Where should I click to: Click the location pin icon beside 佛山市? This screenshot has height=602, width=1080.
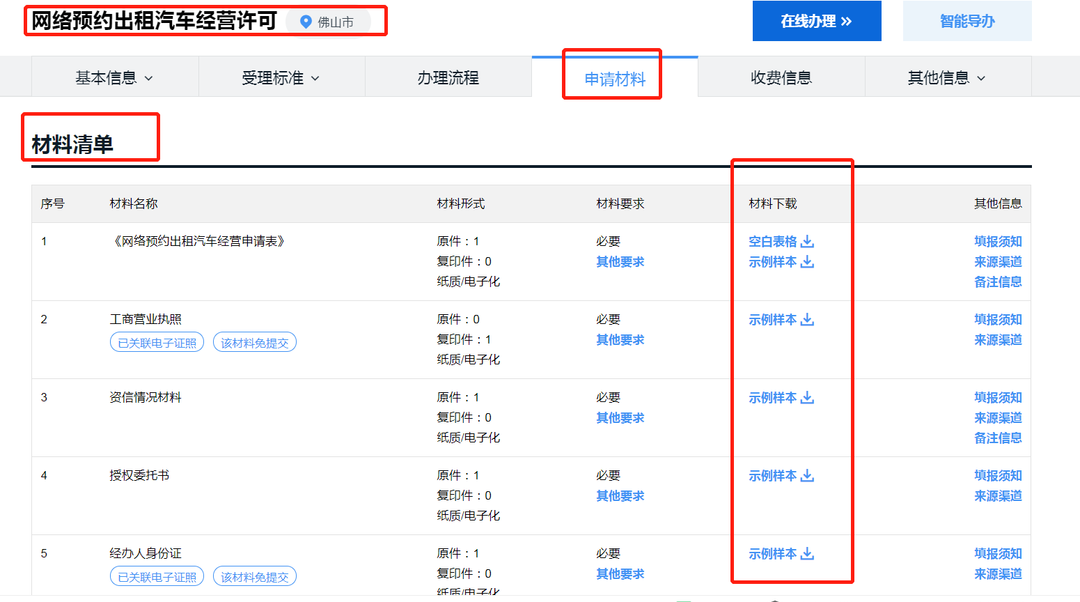[x=306, y=22]
